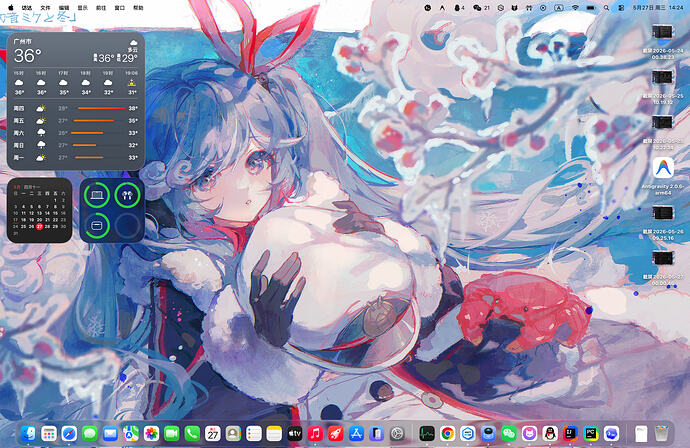Launch IntelliJ IDEA from the Dock
690x448 pixels.
point(570,434)
